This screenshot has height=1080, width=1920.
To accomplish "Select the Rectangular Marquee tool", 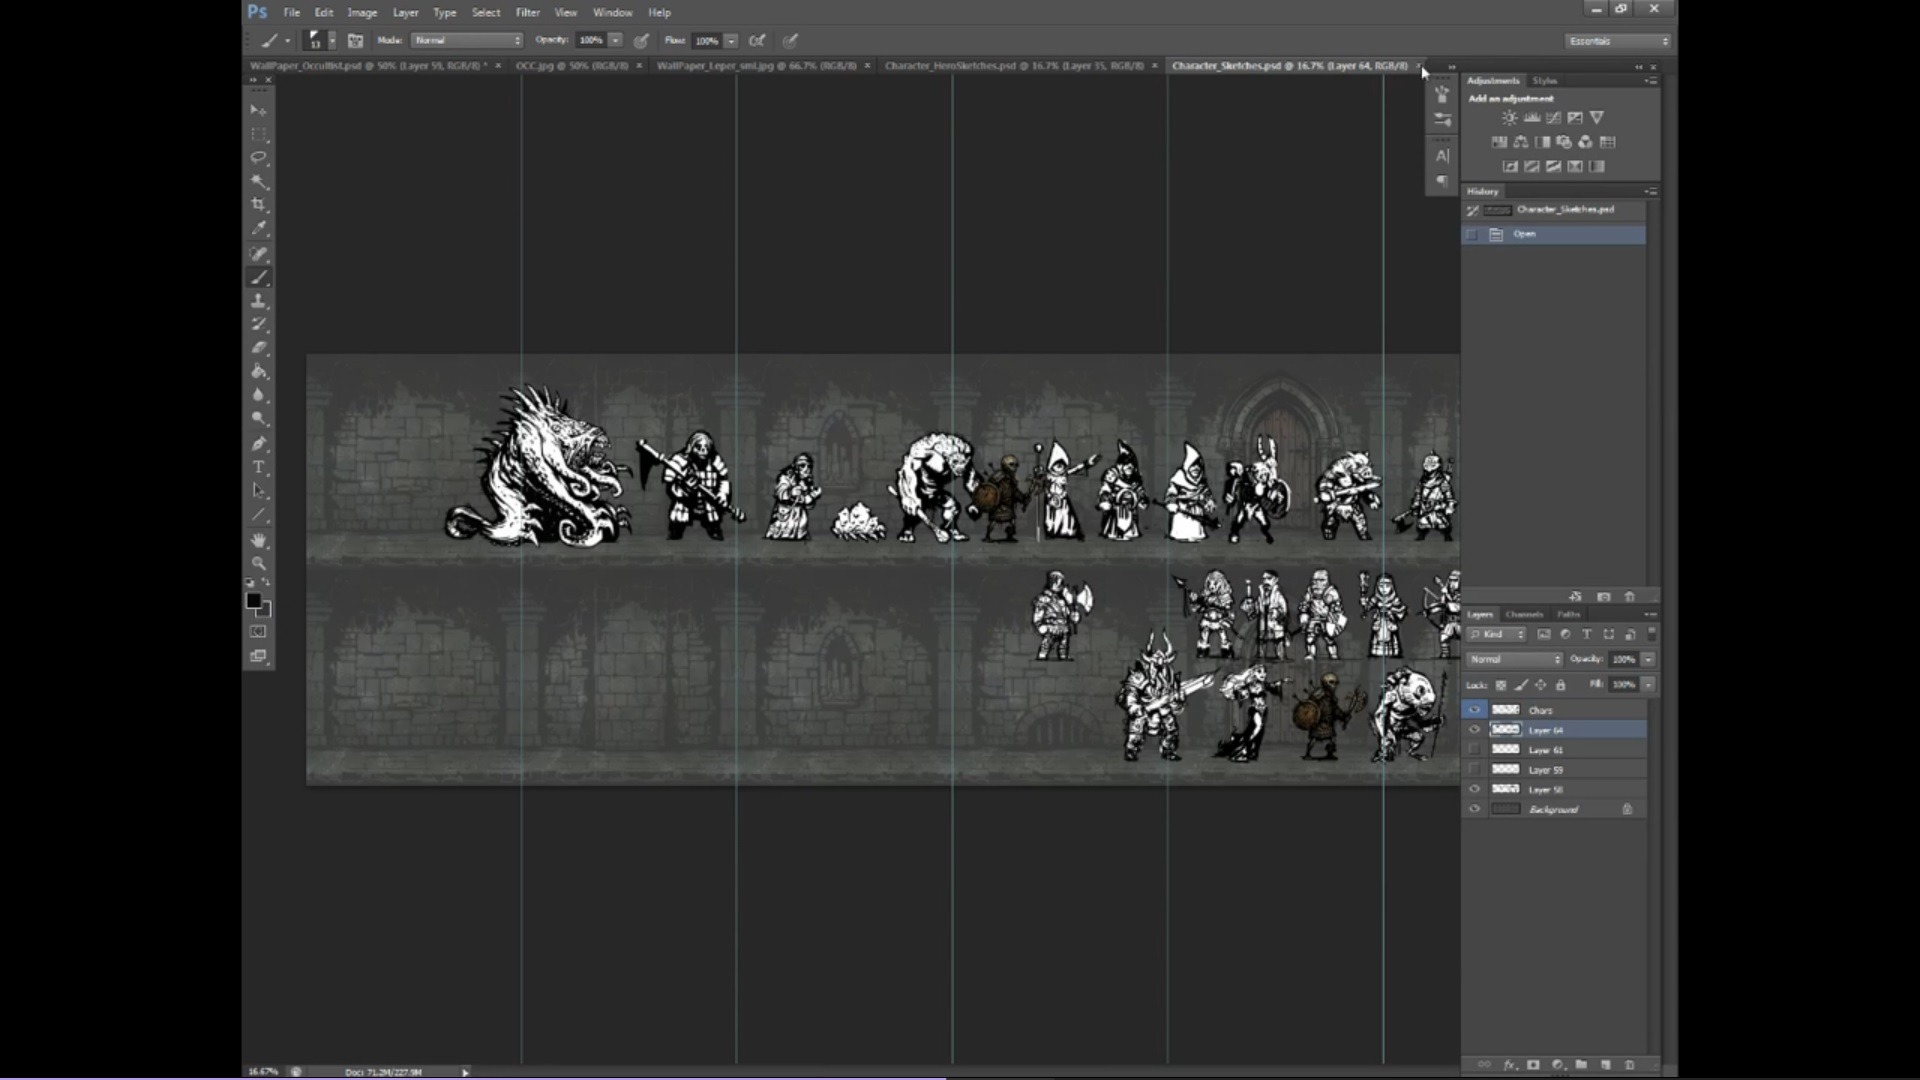I will [x=259, y=134].
